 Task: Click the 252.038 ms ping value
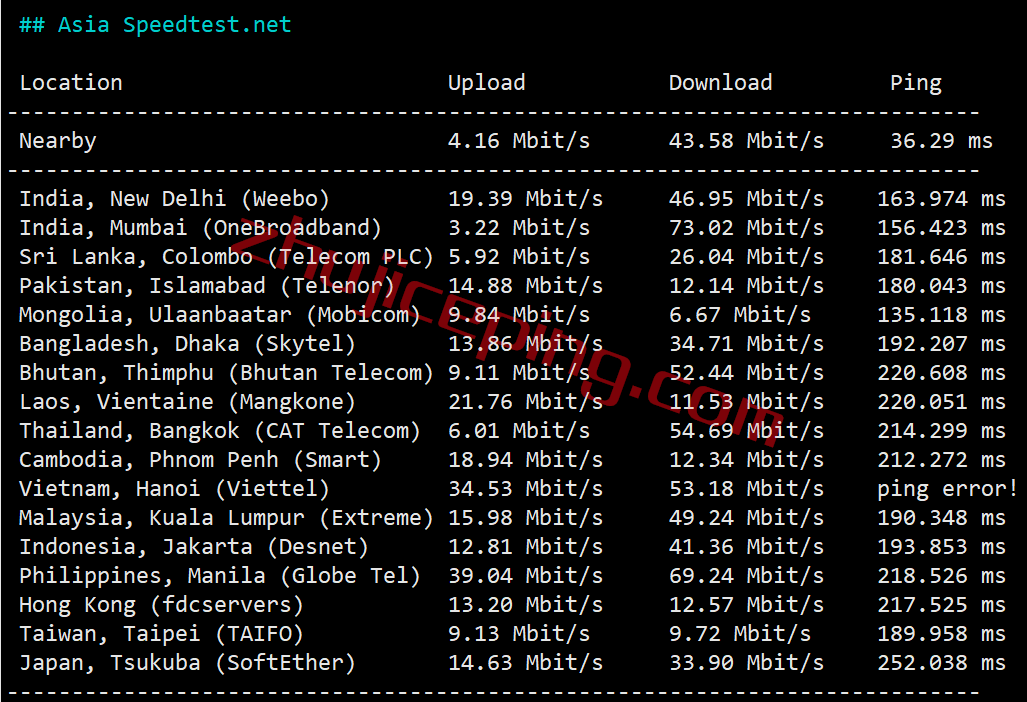pos(941,663)
